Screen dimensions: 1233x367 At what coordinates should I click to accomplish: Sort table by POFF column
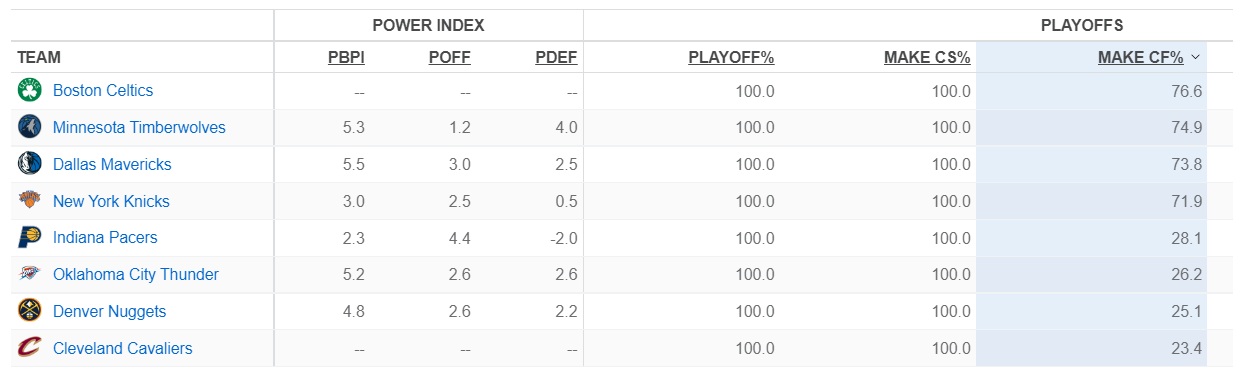pyautogui.click(x=449, y=57)
